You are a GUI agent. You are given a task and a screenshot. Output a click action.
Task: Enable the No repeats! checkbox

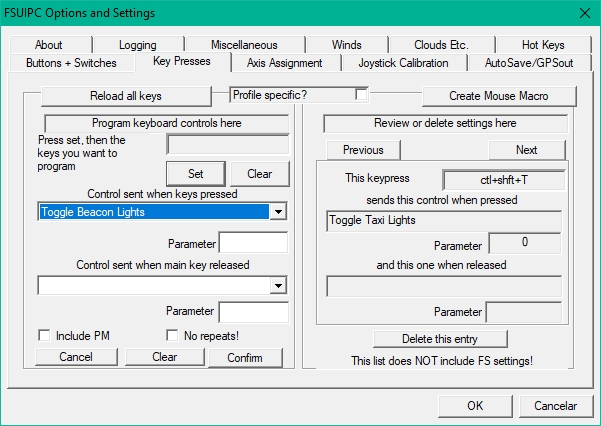pyautogui.click(x=172, y=336)
